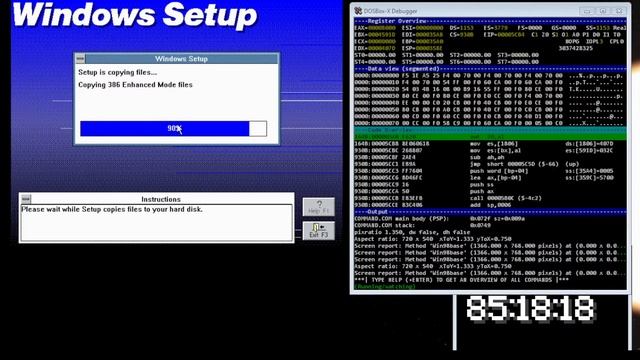Click the 'mov es,[1806]' code line

(490, 144)
